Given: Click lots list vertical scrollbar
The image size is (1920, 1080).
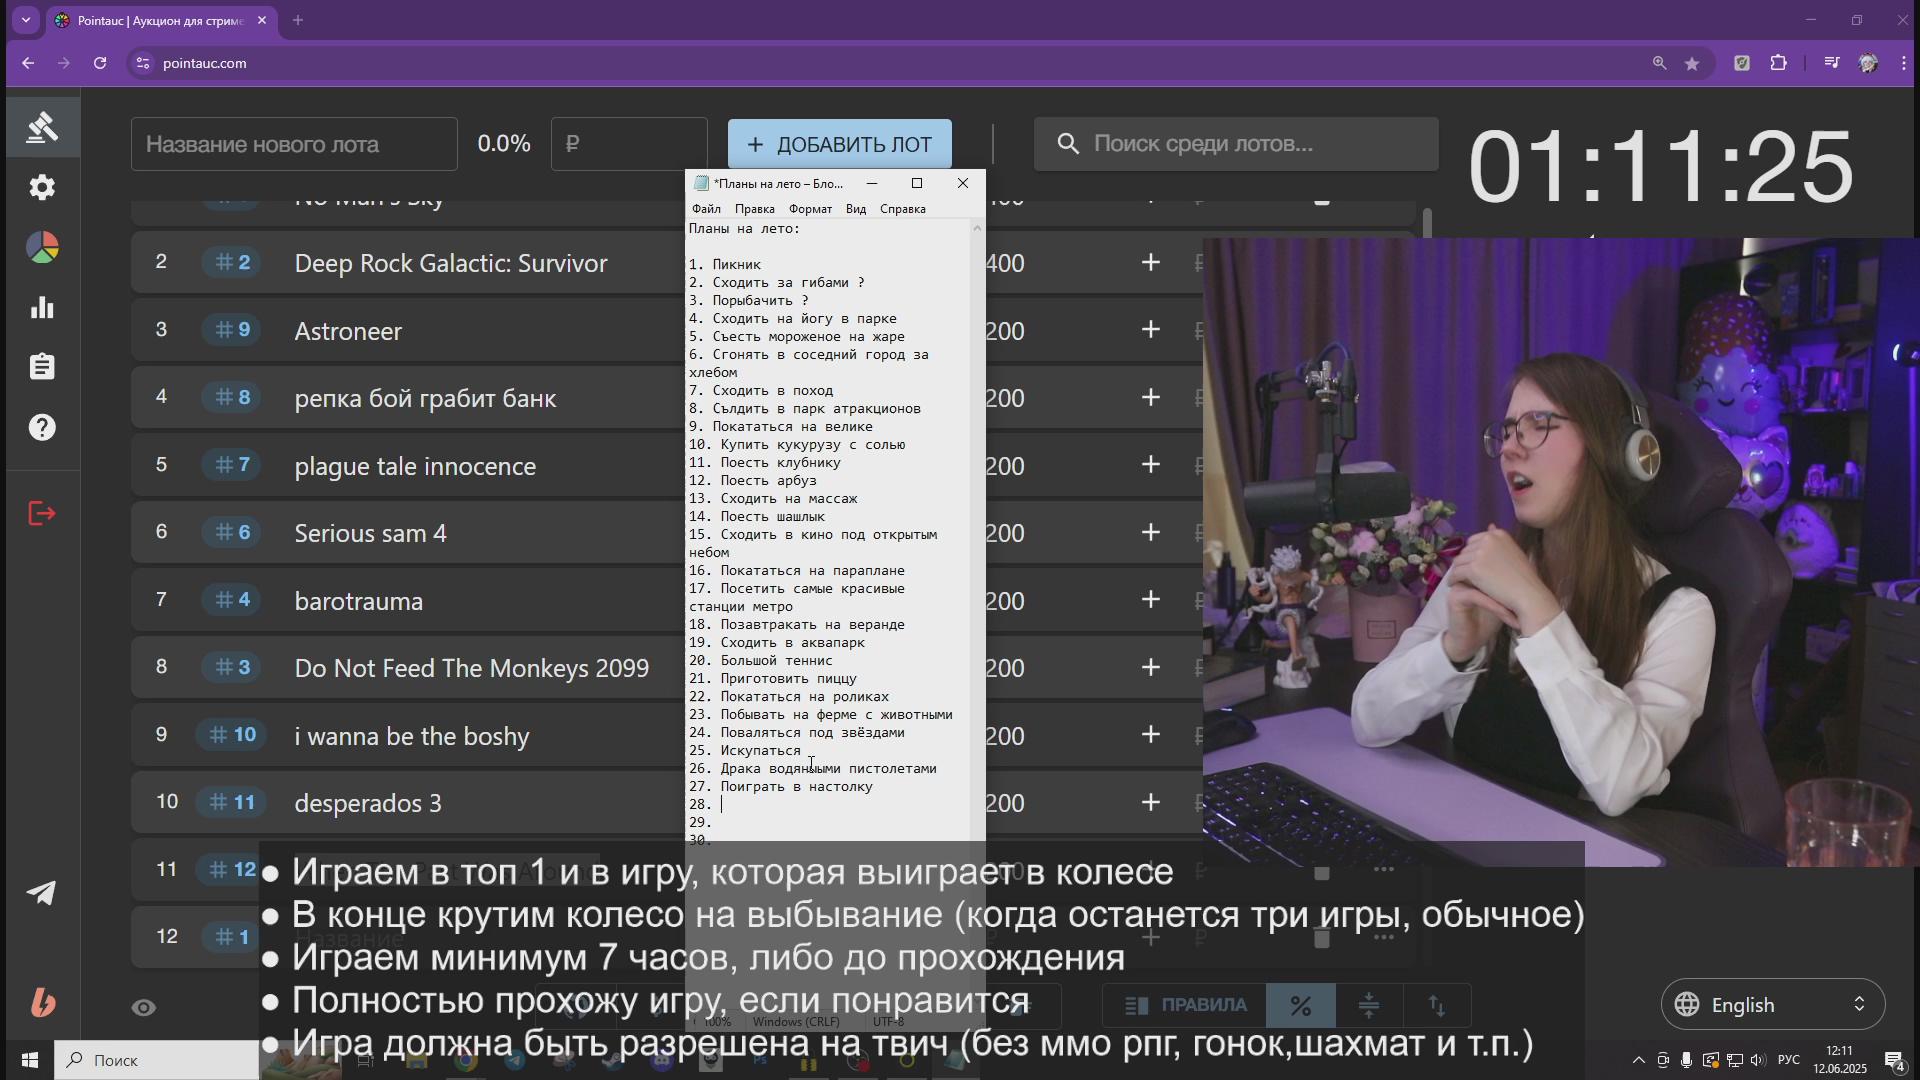Looking at the screenshot, I should click(x=1427, y=222).
